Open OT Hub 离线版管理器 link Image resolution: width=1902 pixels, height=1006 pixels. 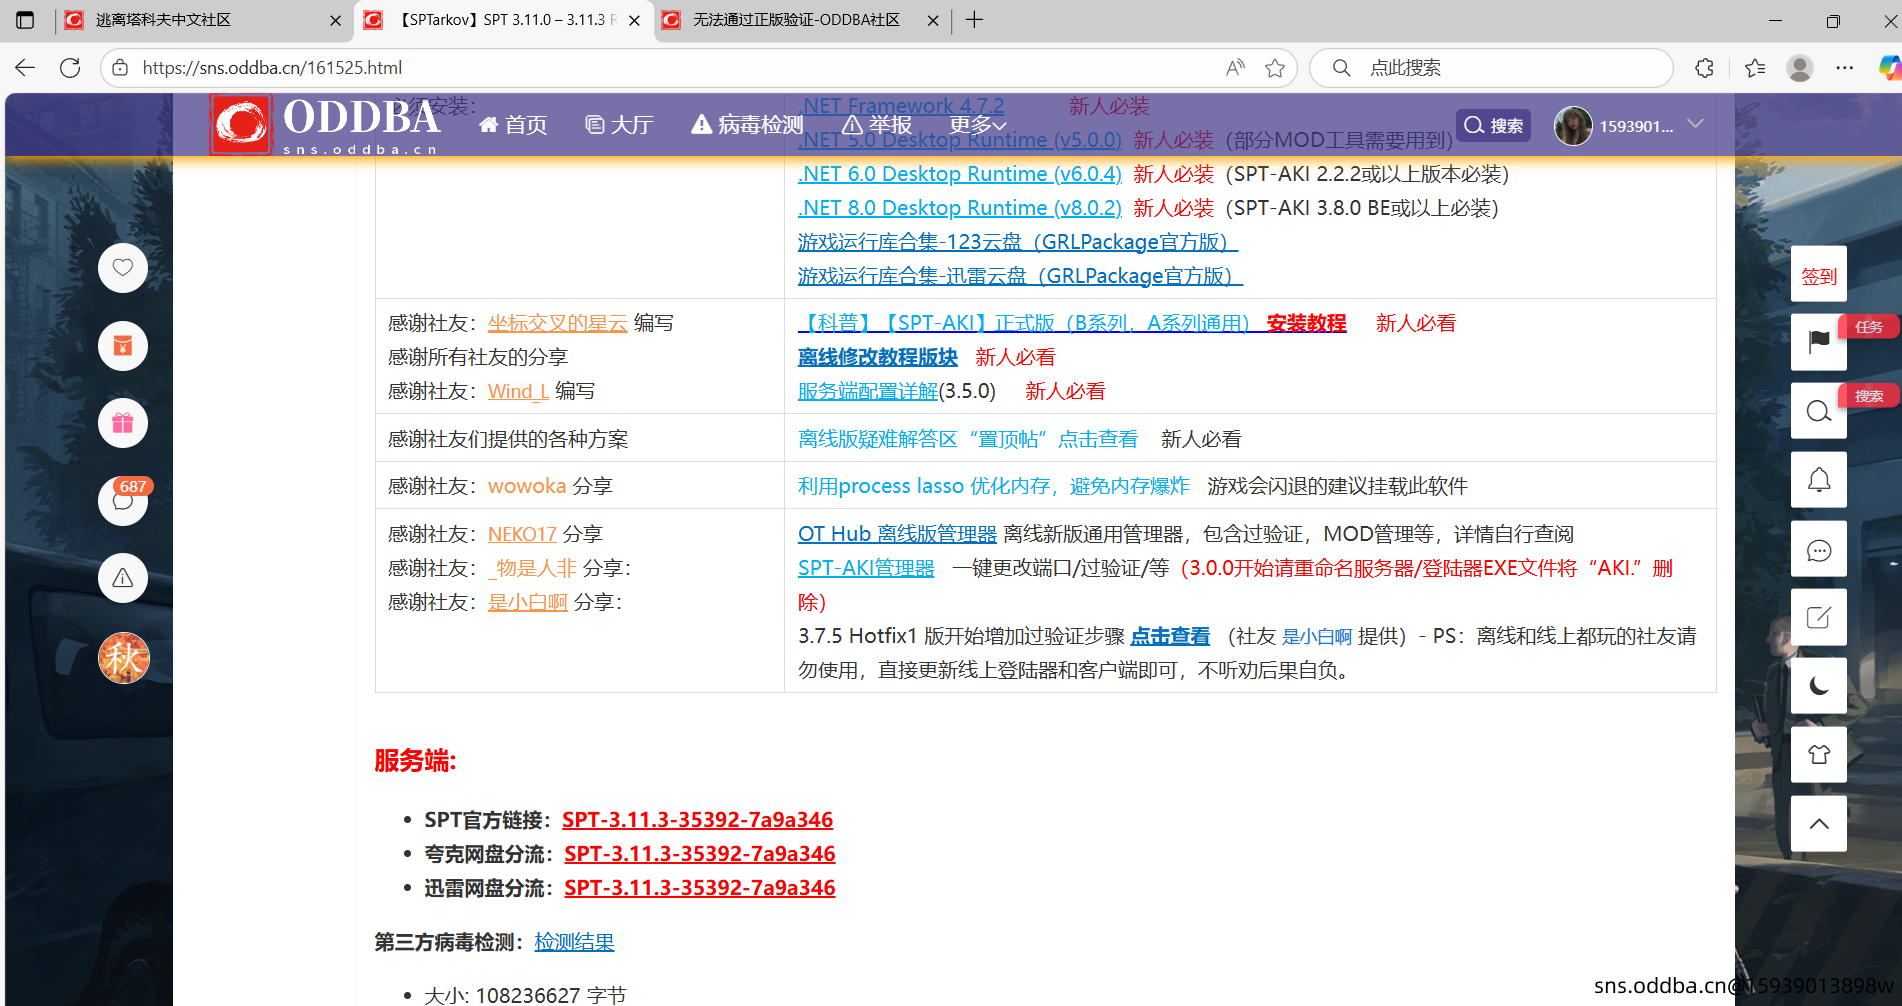(x=897, y=534)
